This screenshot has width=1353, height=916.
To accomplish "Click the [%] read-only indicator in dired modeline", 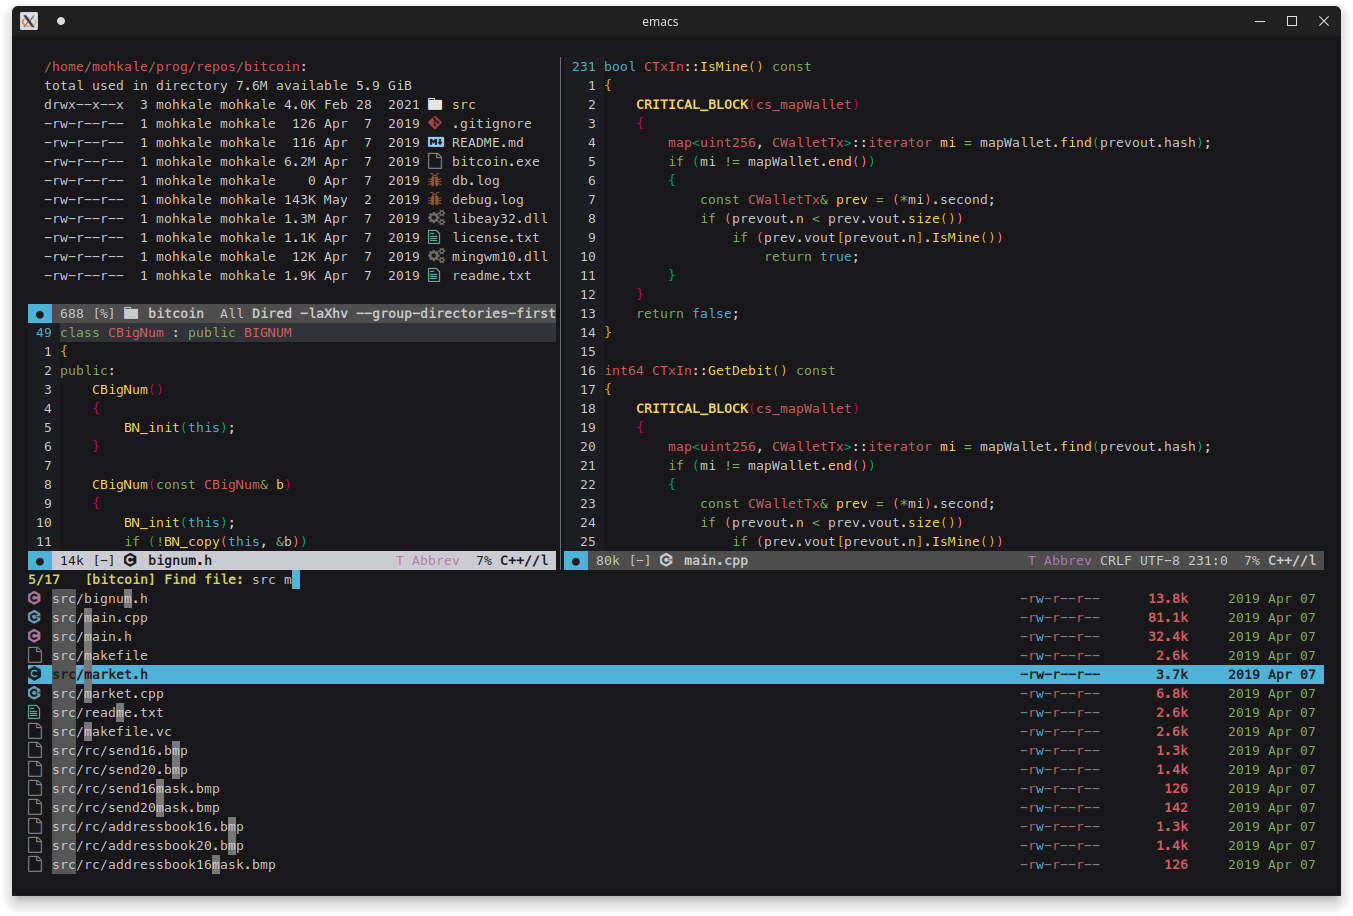I will [x=104, y=313].
